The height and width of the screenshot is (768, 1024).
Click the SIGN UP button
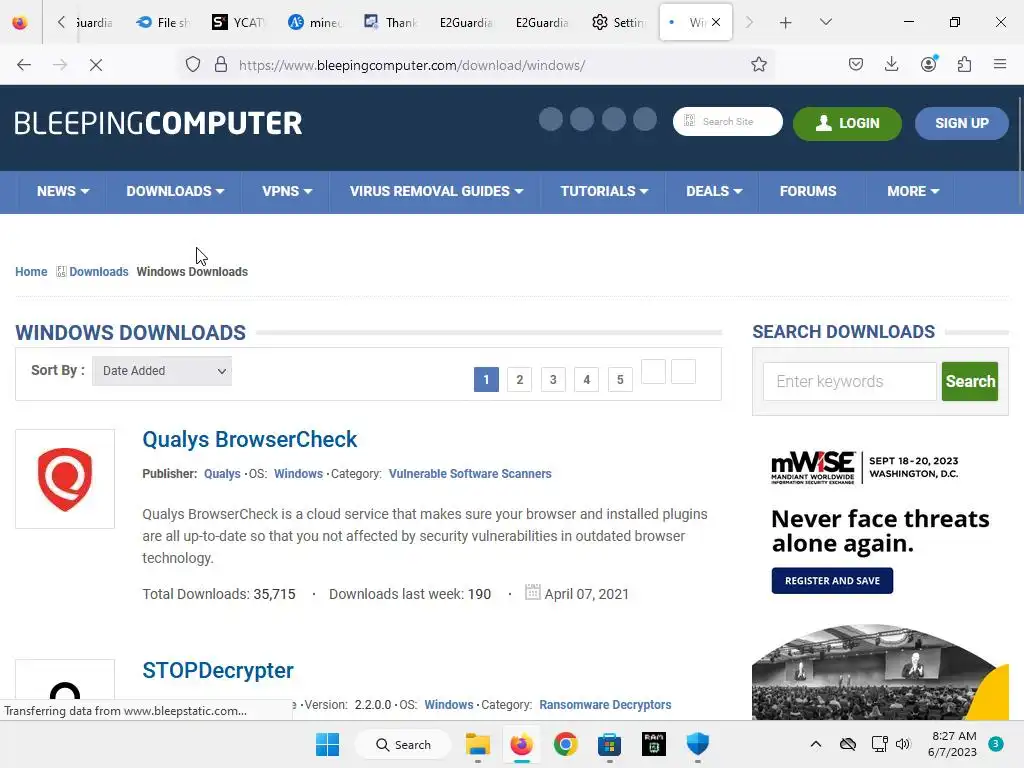[x=961, y=123]
